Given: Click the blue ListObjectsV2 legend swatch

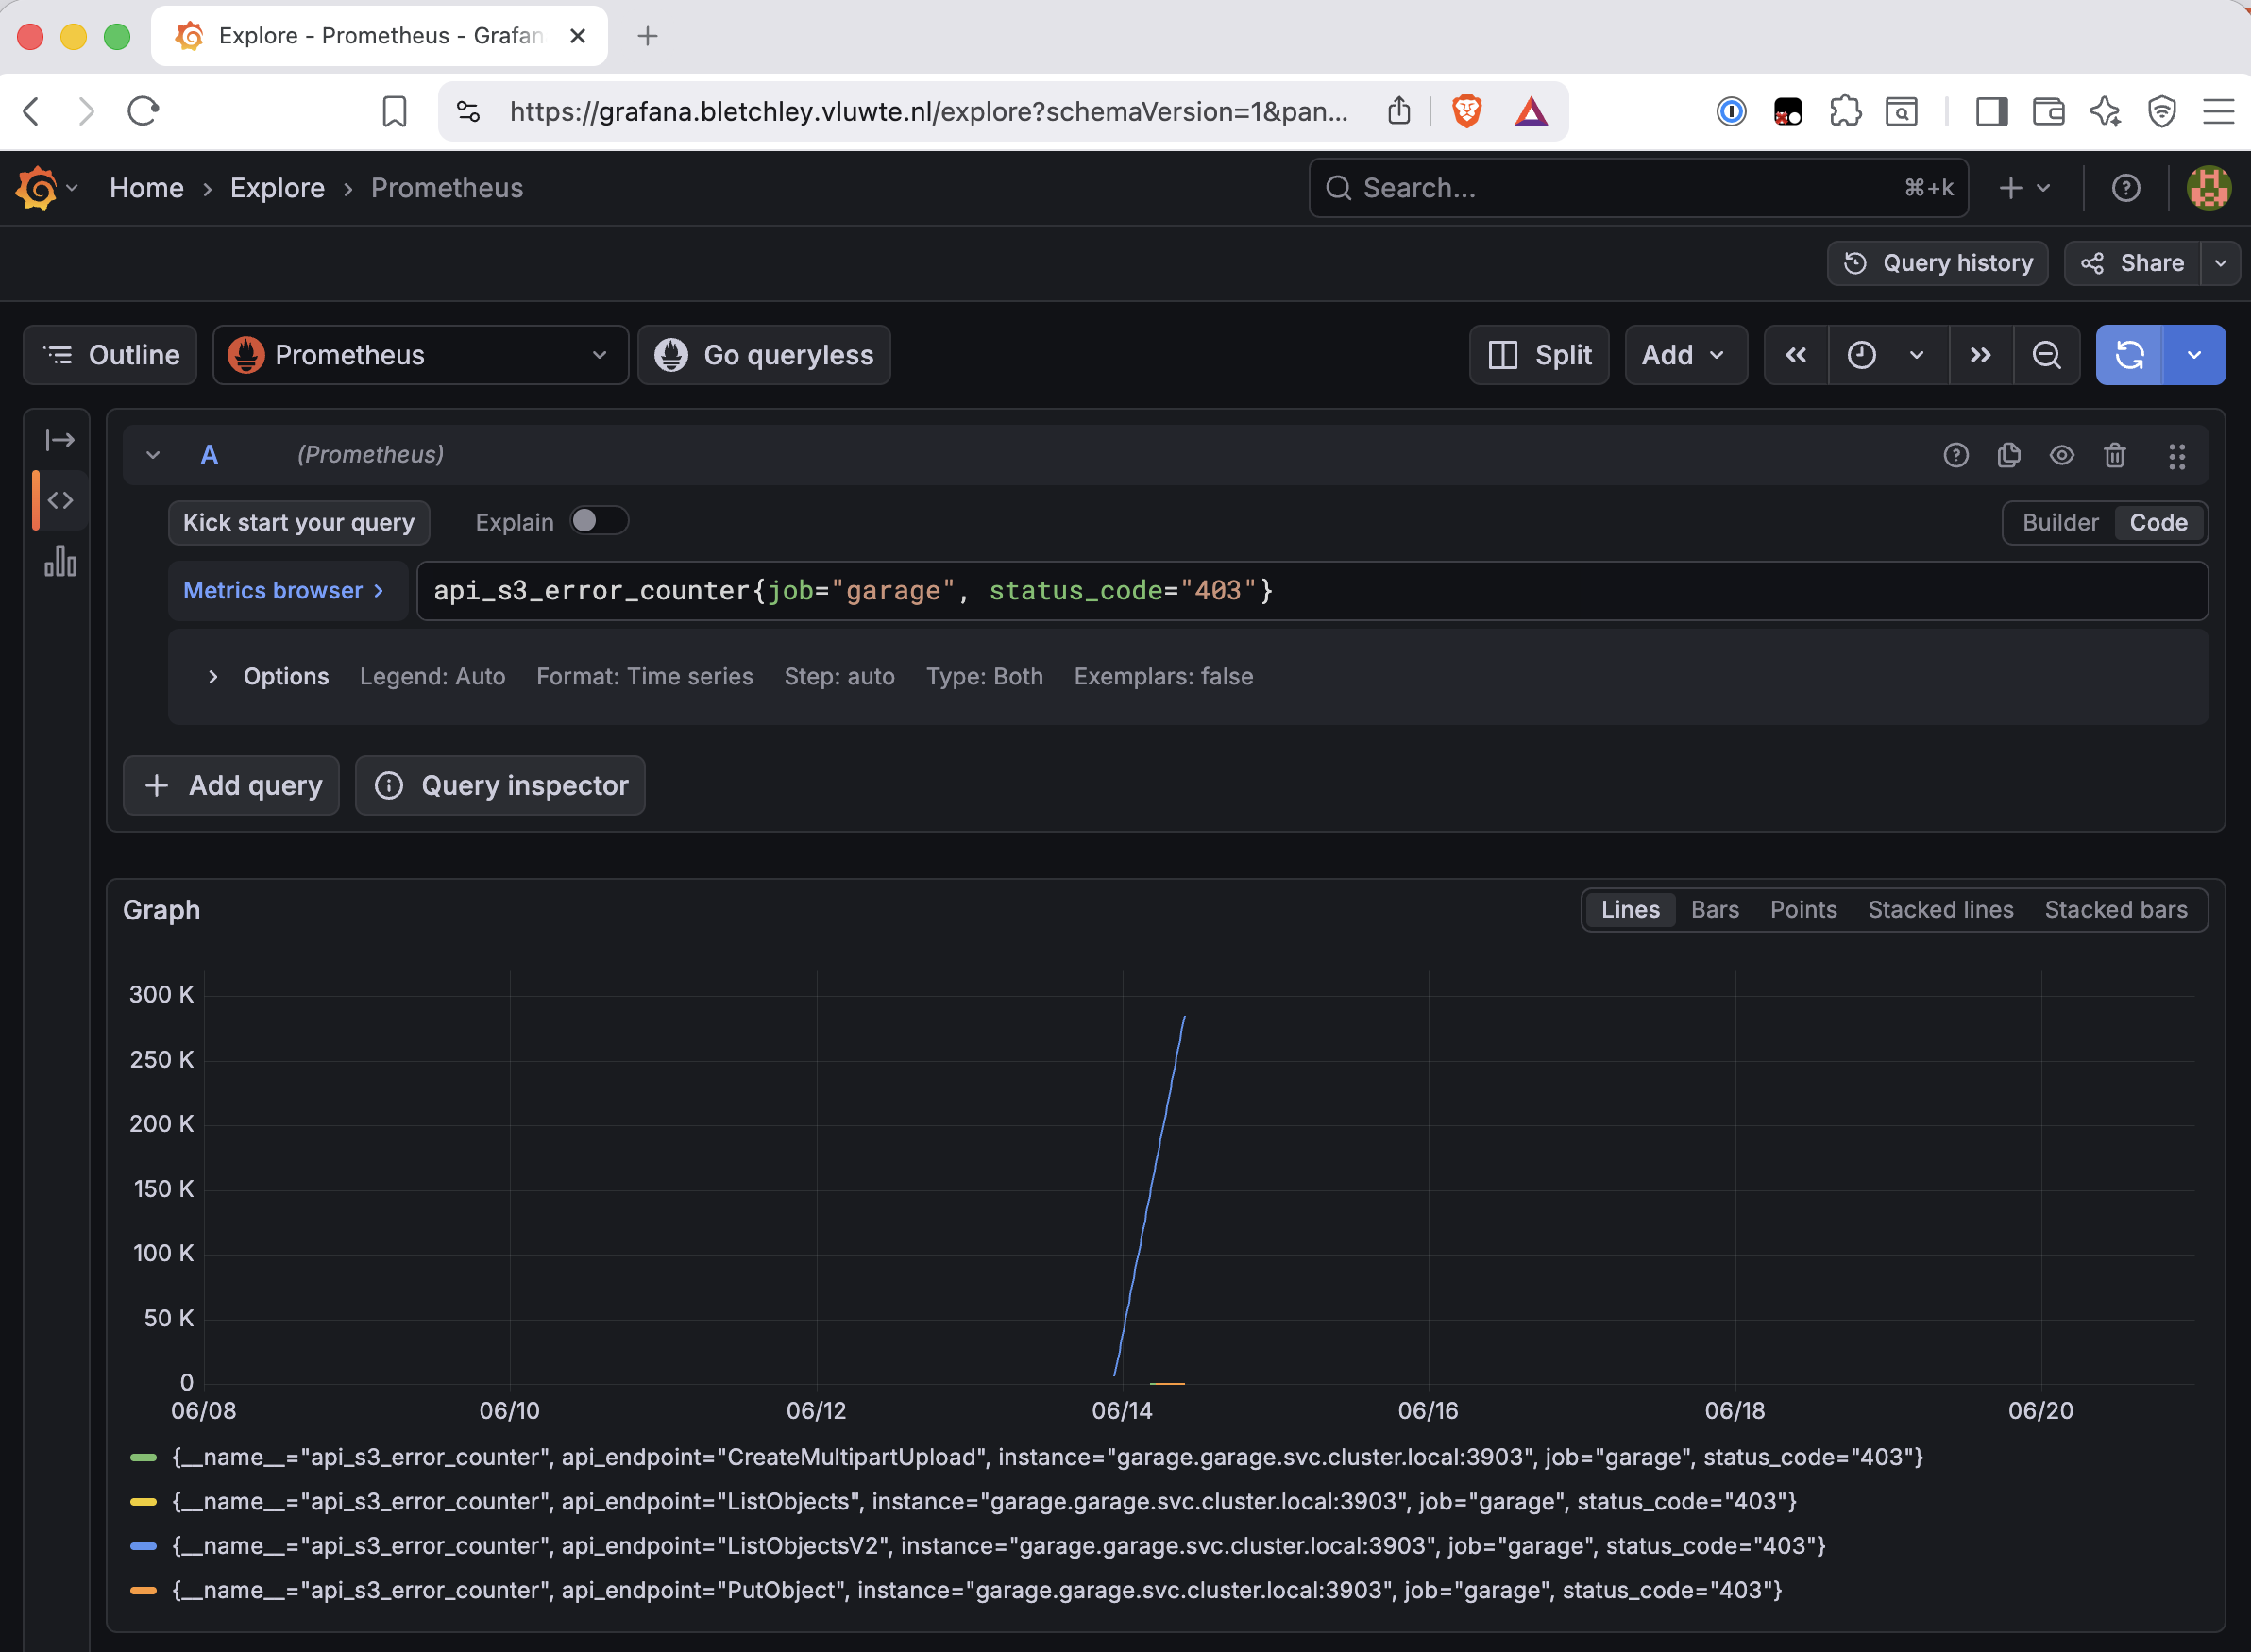Looking at the screenshot, I should coord(143,1546).
